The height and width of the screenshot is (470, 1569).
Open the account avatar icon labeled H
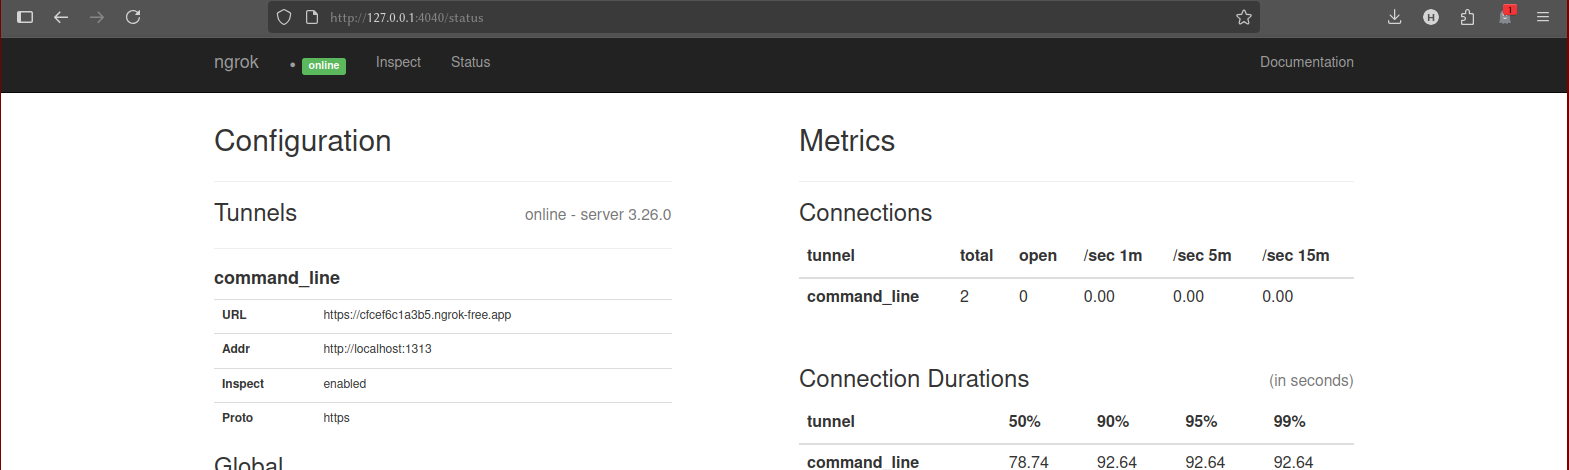pos(1431,17)
